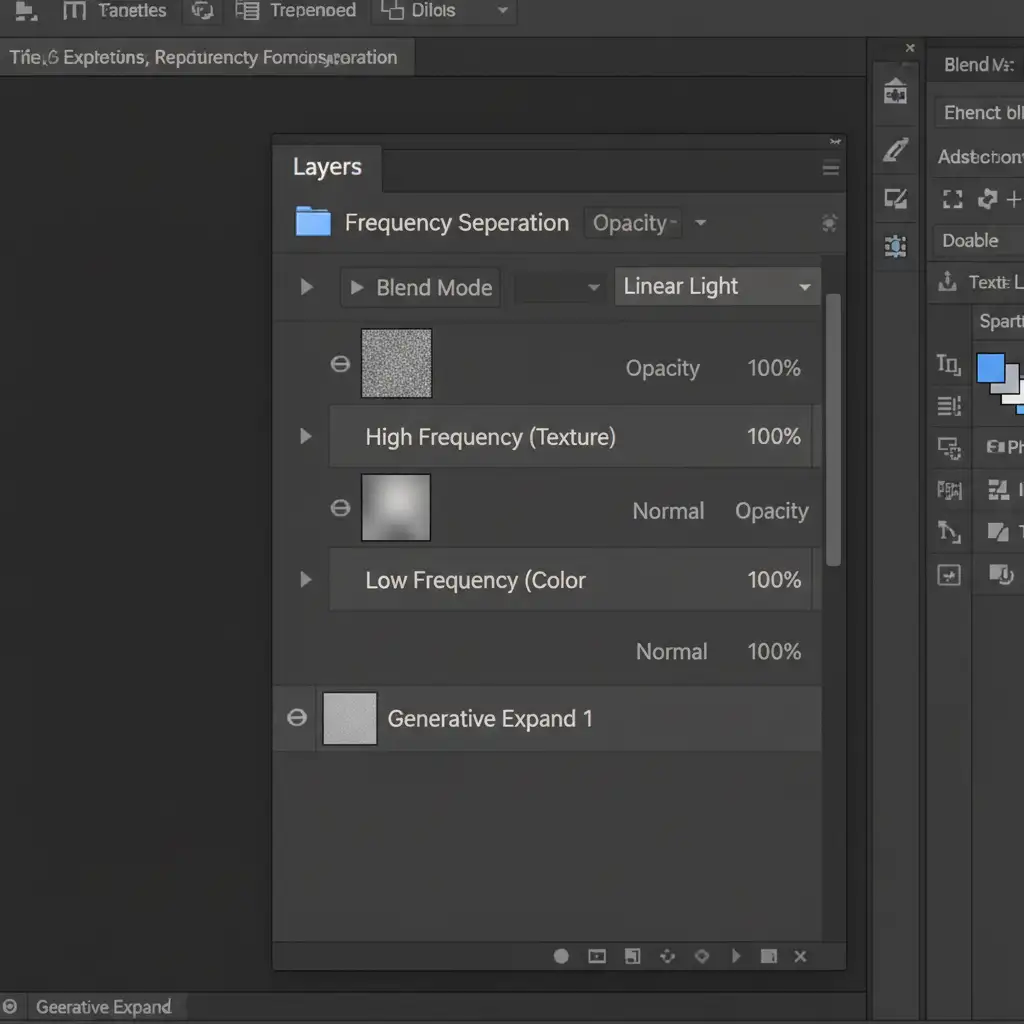The width and height of the screenshot is (1024, 1024).
Task: Toggle visibility of the blurred gray layer
Action: coord(340,508)
